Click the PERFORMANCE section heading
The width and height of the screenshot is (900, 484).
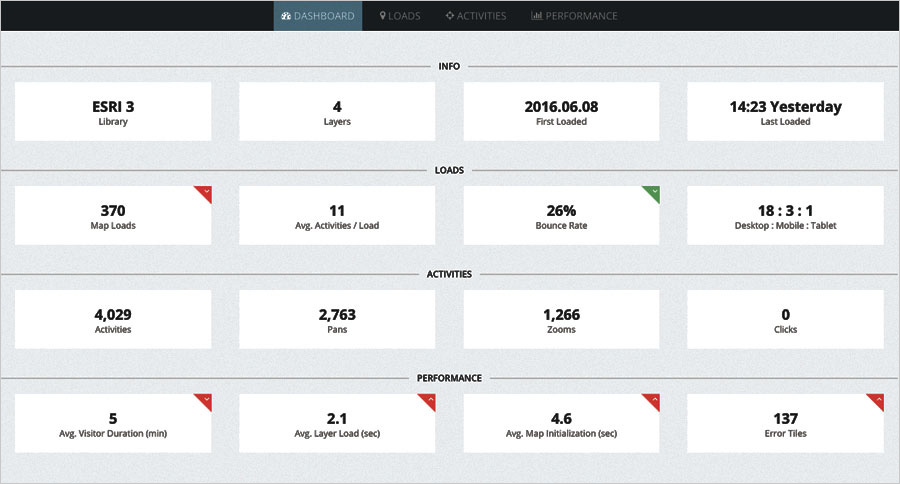(449, 378)
